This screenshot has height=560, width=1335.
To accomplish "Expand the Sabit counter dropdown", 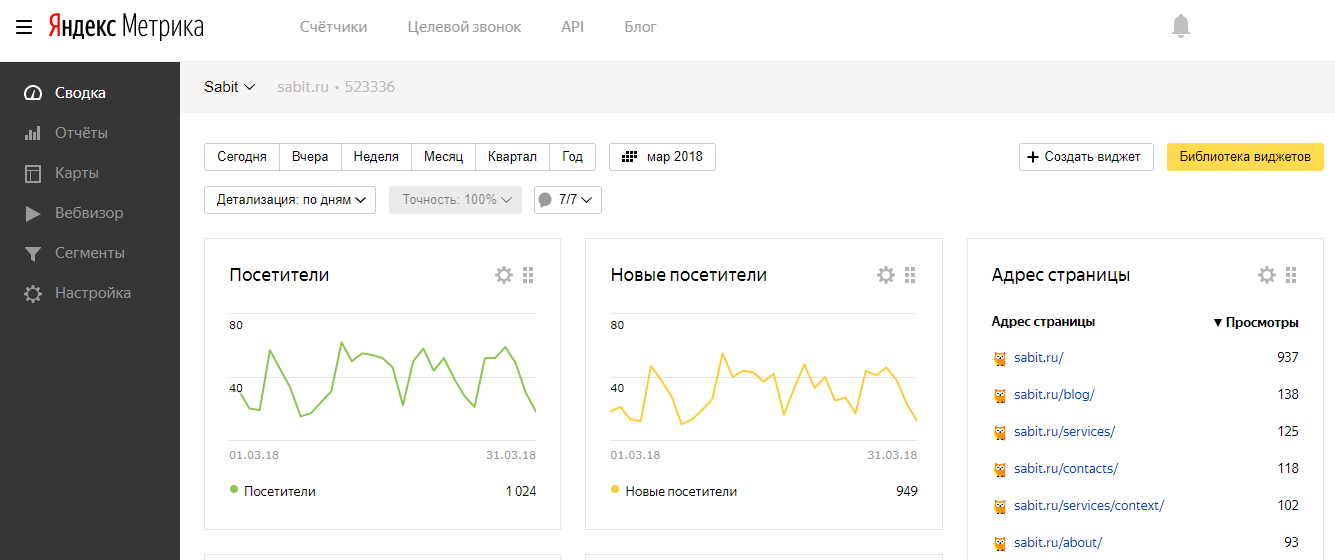I will pos(230,87).
